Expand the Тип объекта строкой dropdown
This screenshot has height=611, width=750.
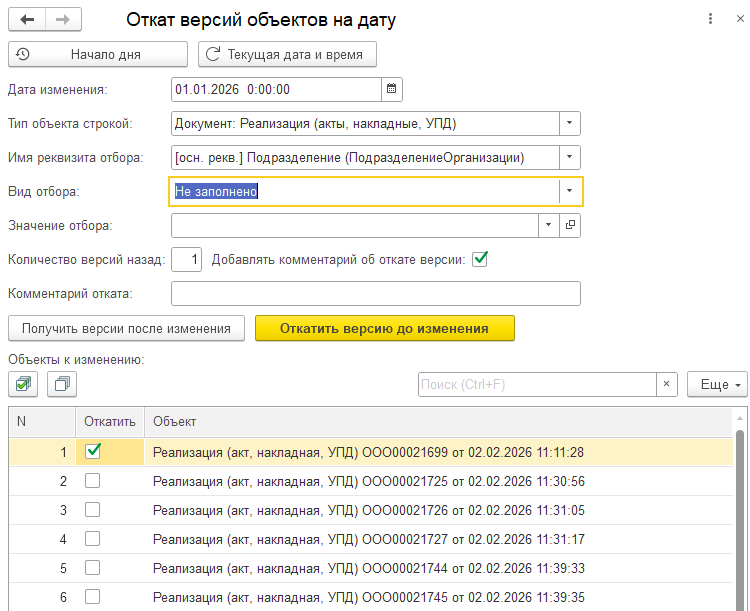(x=569, y=123)
